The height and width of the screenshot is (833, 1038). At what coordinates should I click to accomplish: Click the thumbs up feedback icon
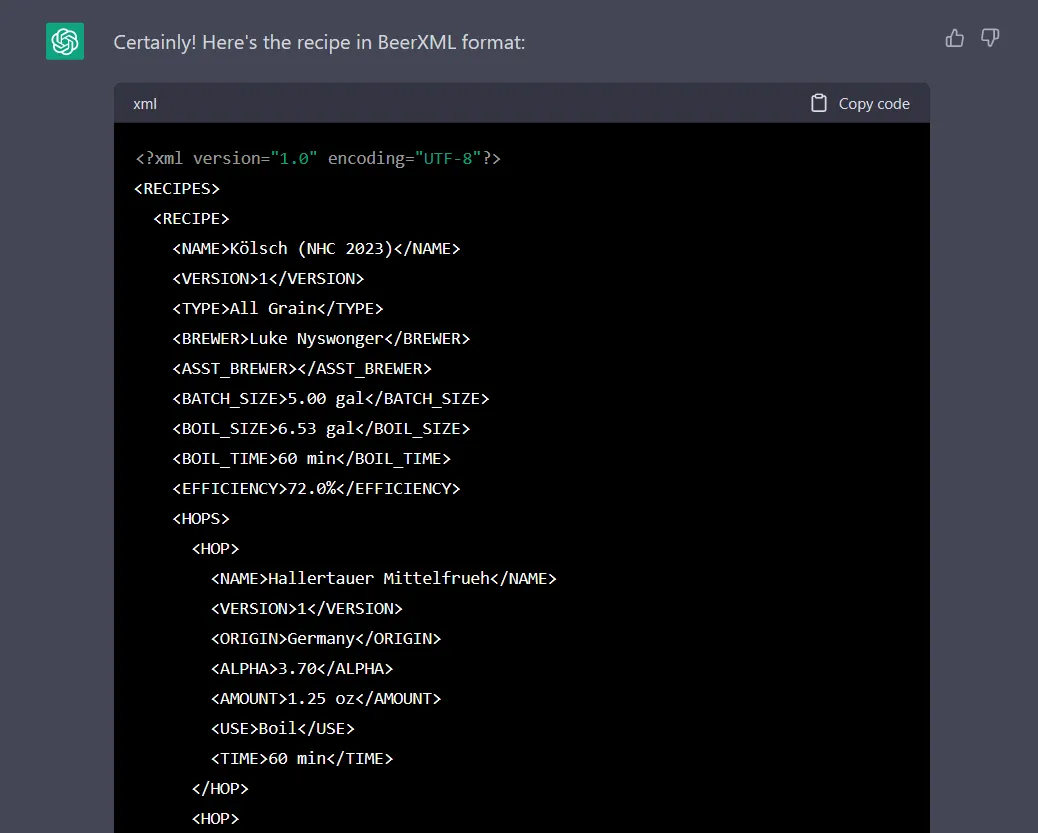pyautogui.click(x=954, y=38)
